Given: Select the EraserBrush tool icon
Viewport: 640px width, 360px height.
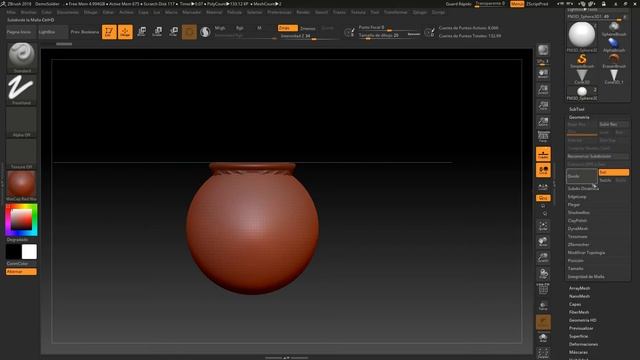Looking at the screenshot, I should coord(614,60).
